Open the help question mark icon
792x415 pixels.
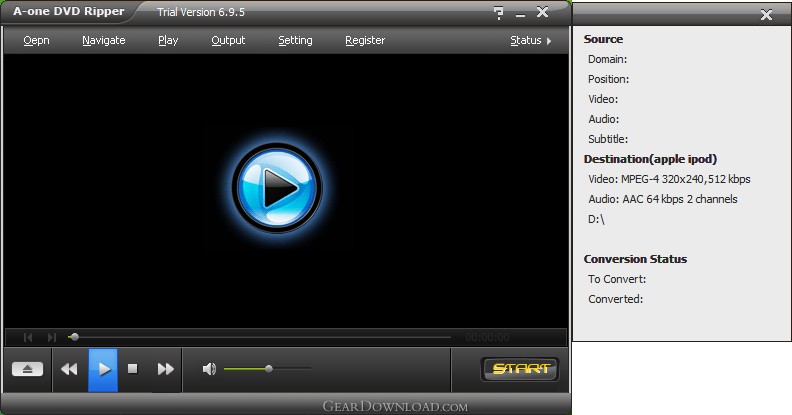pos(499,13)
